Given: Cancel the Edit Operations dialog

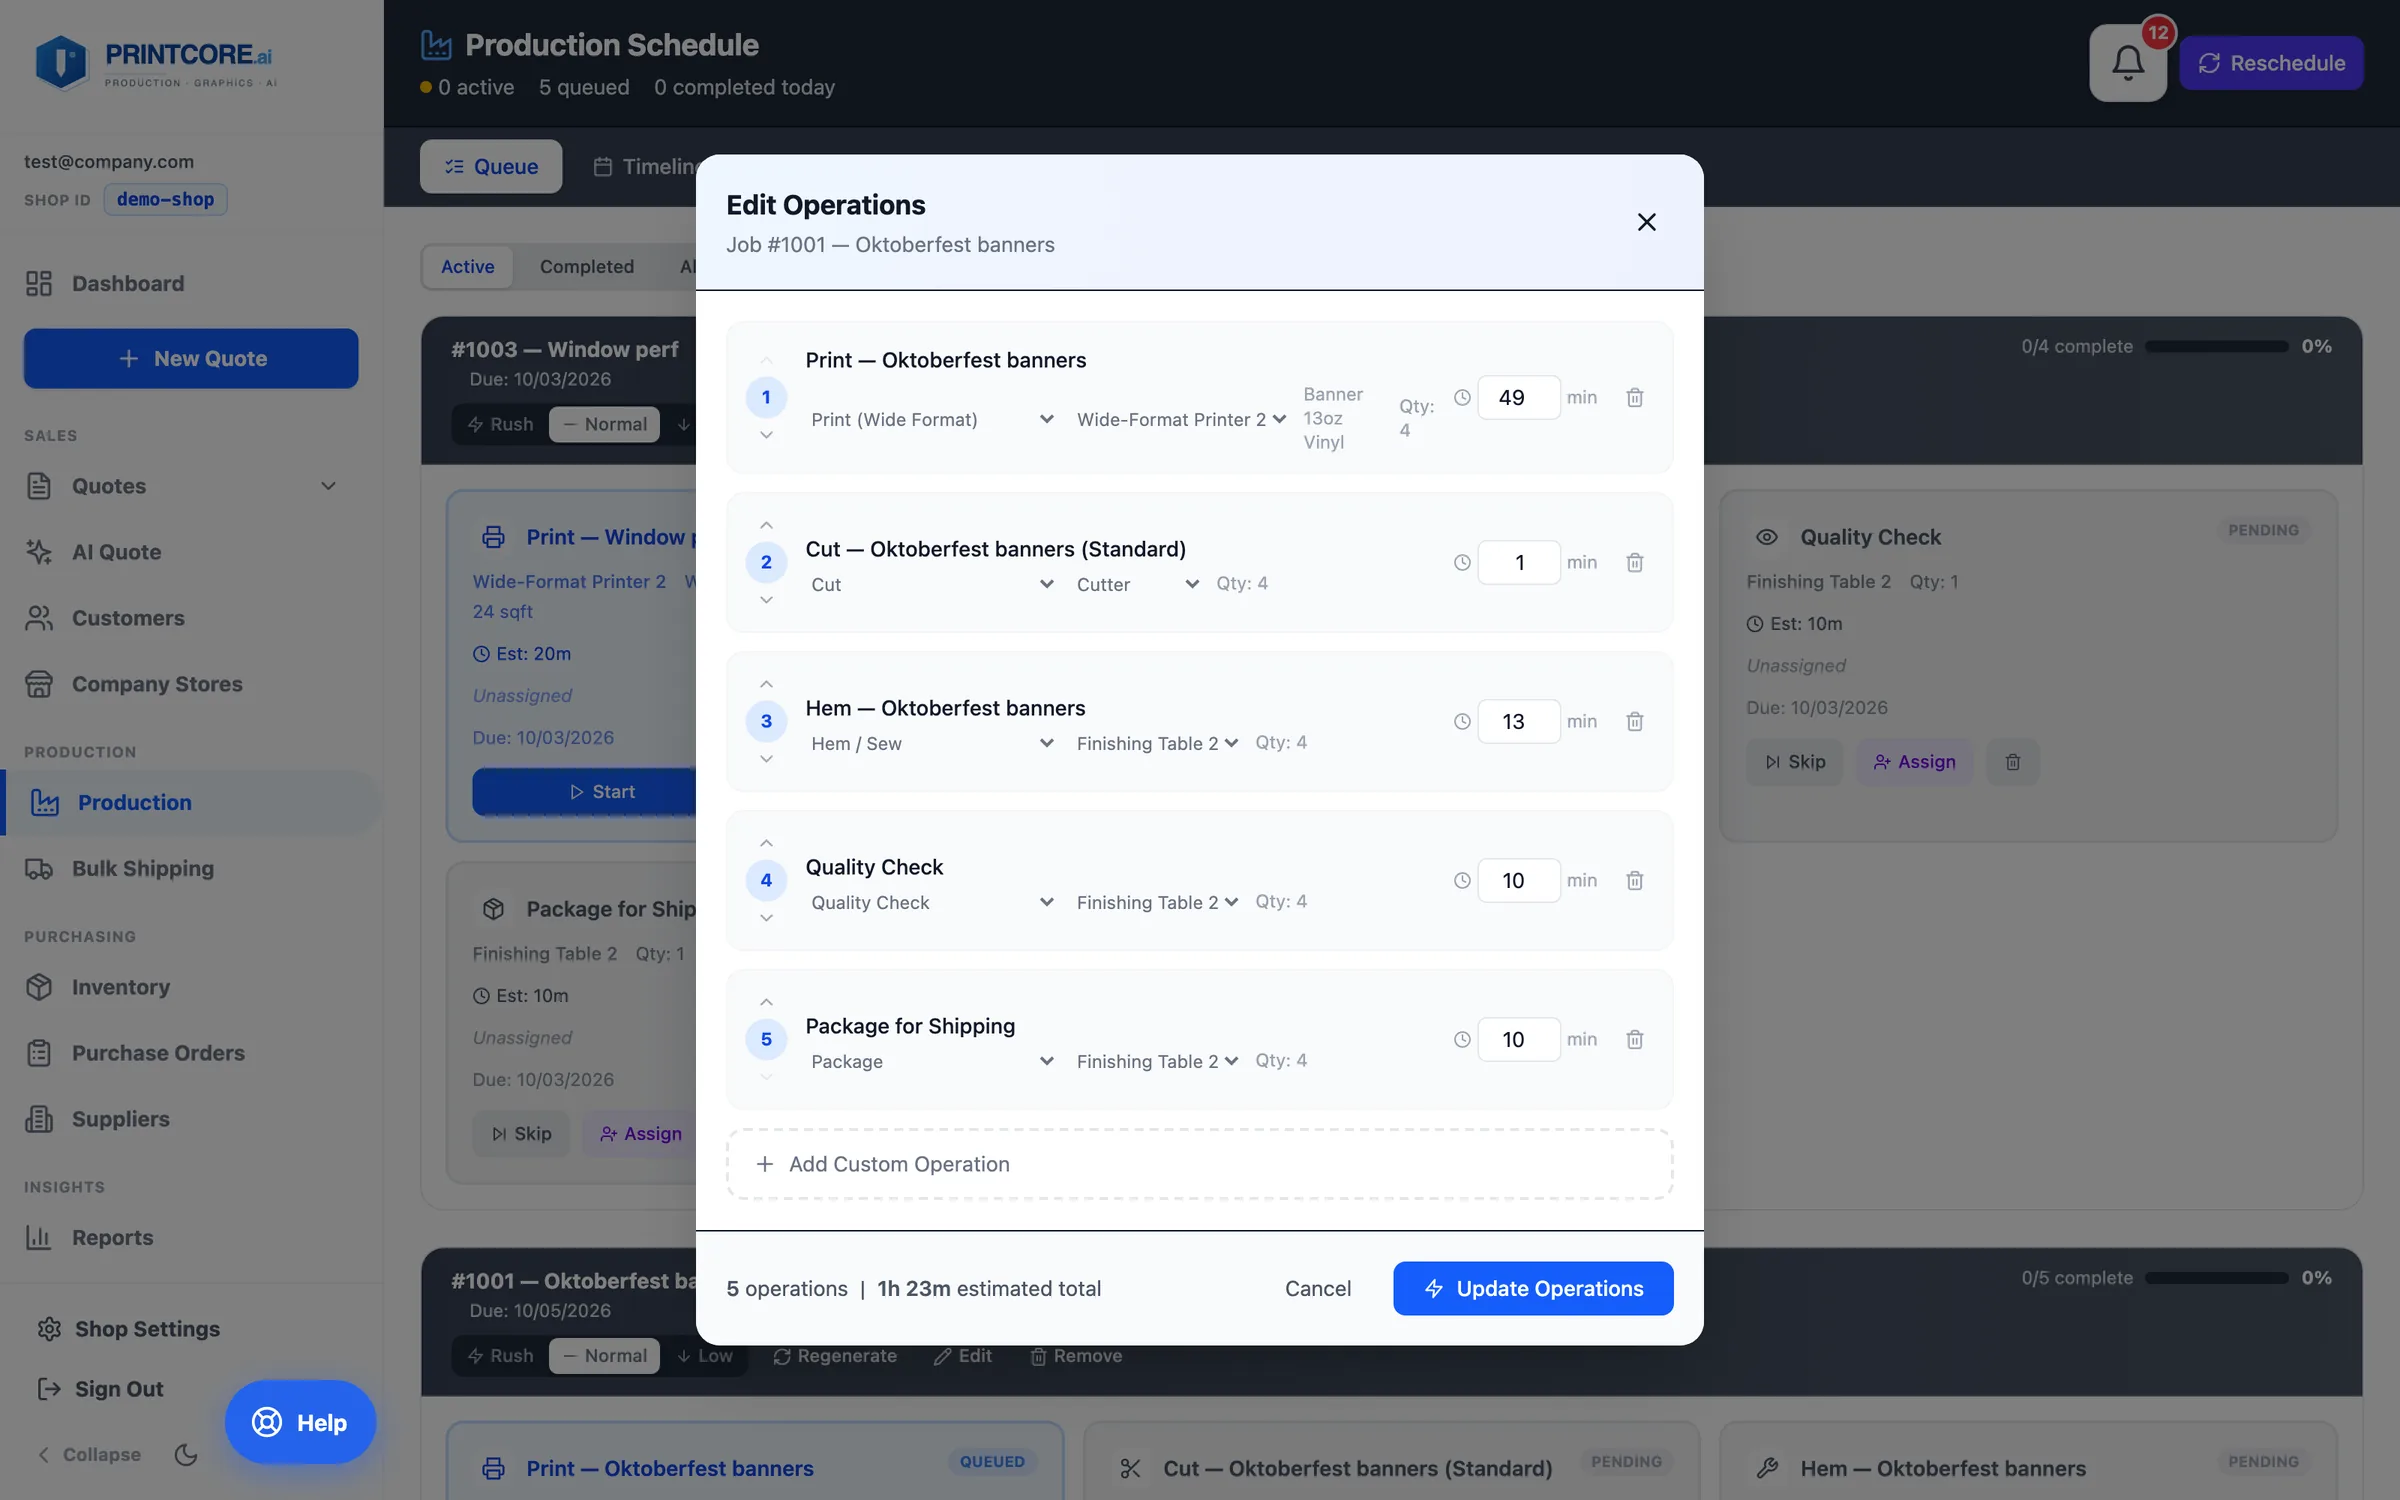Looking at the screenshot, I should (x=1317, y=1288).
